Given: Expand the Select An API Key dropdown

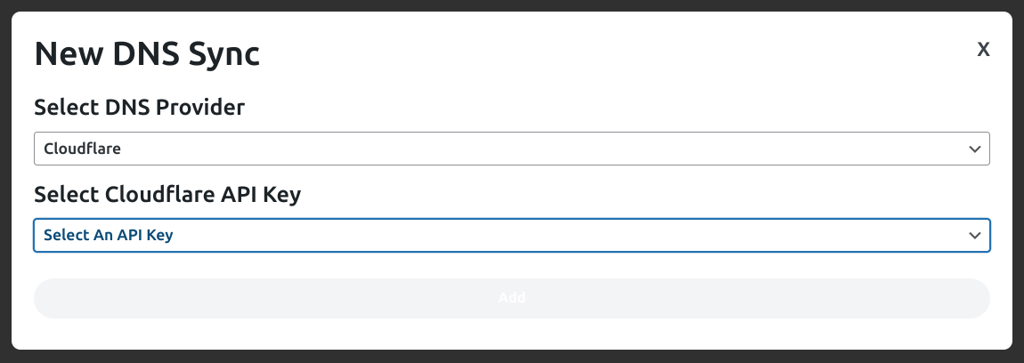Looking at the screenshot, I should click(x=512, y=235).
